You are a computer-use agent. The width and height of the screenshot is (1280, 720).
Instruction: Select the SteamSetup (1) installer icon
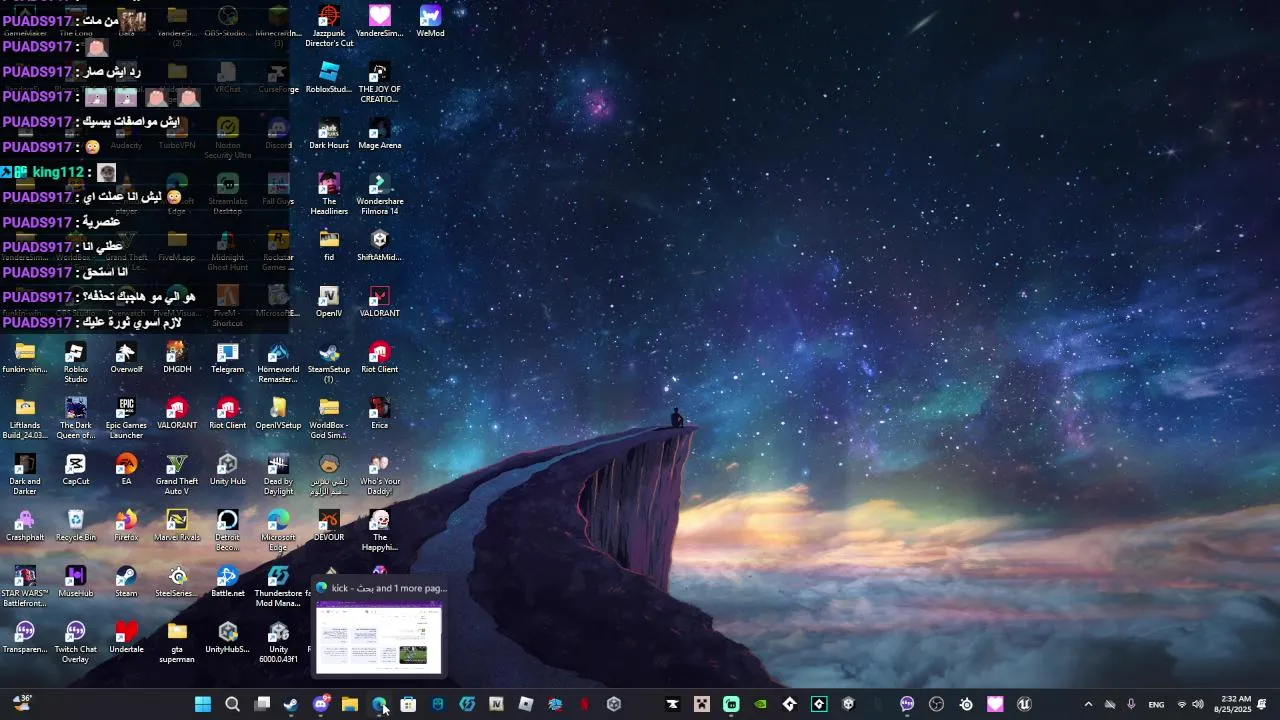[x=329, y=363]
